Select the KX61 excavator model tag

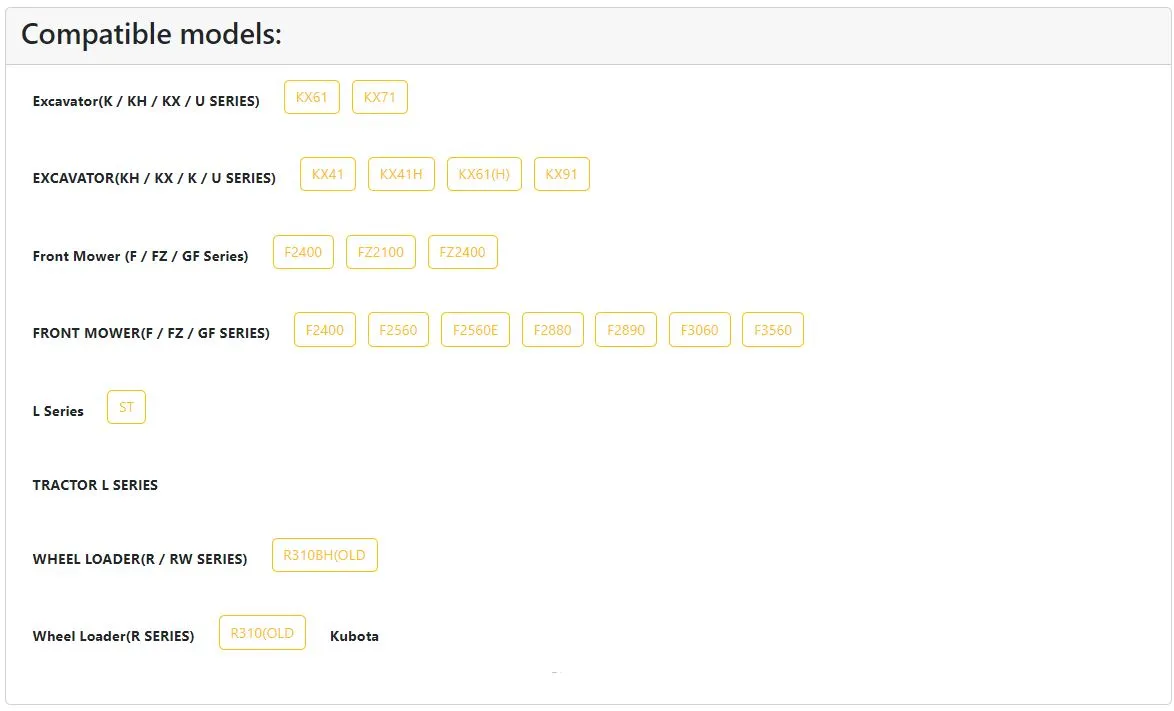coord(311,97)
